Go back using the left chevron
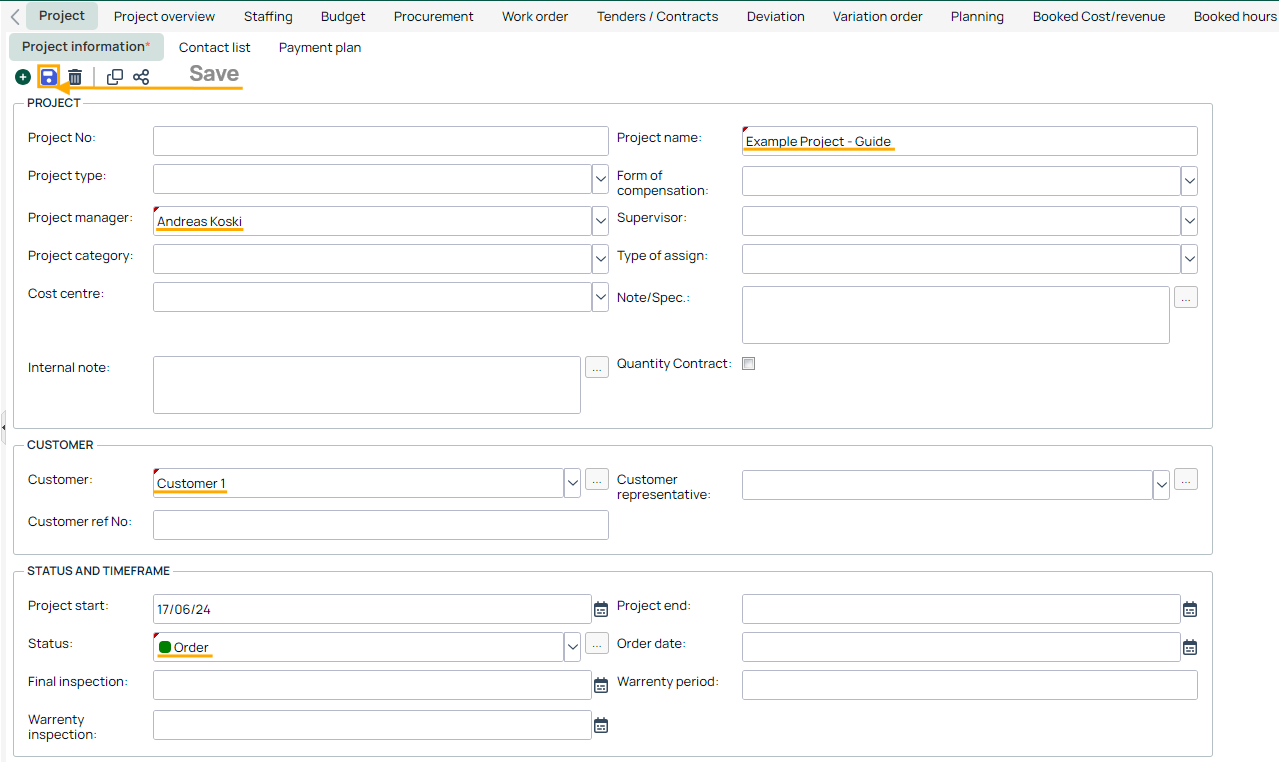Screen dimensions: 1279x762 pyautogui.click(x=15, y=17)
